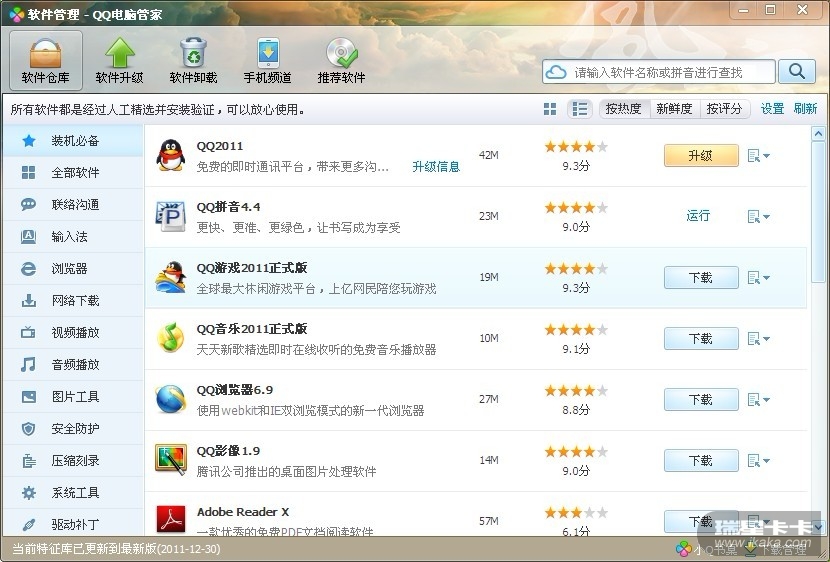Select 压缩刻录 category

(x=73, y=461)
